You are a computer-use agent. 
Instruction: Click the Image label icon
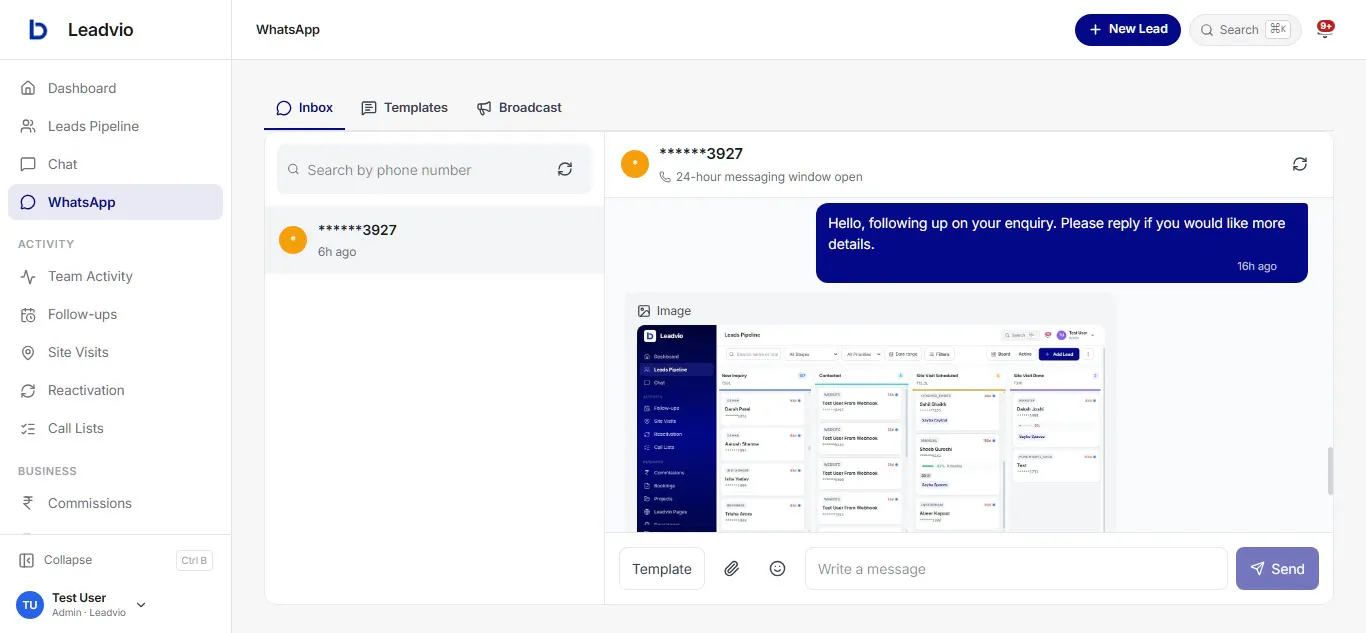tap(644, 311)
